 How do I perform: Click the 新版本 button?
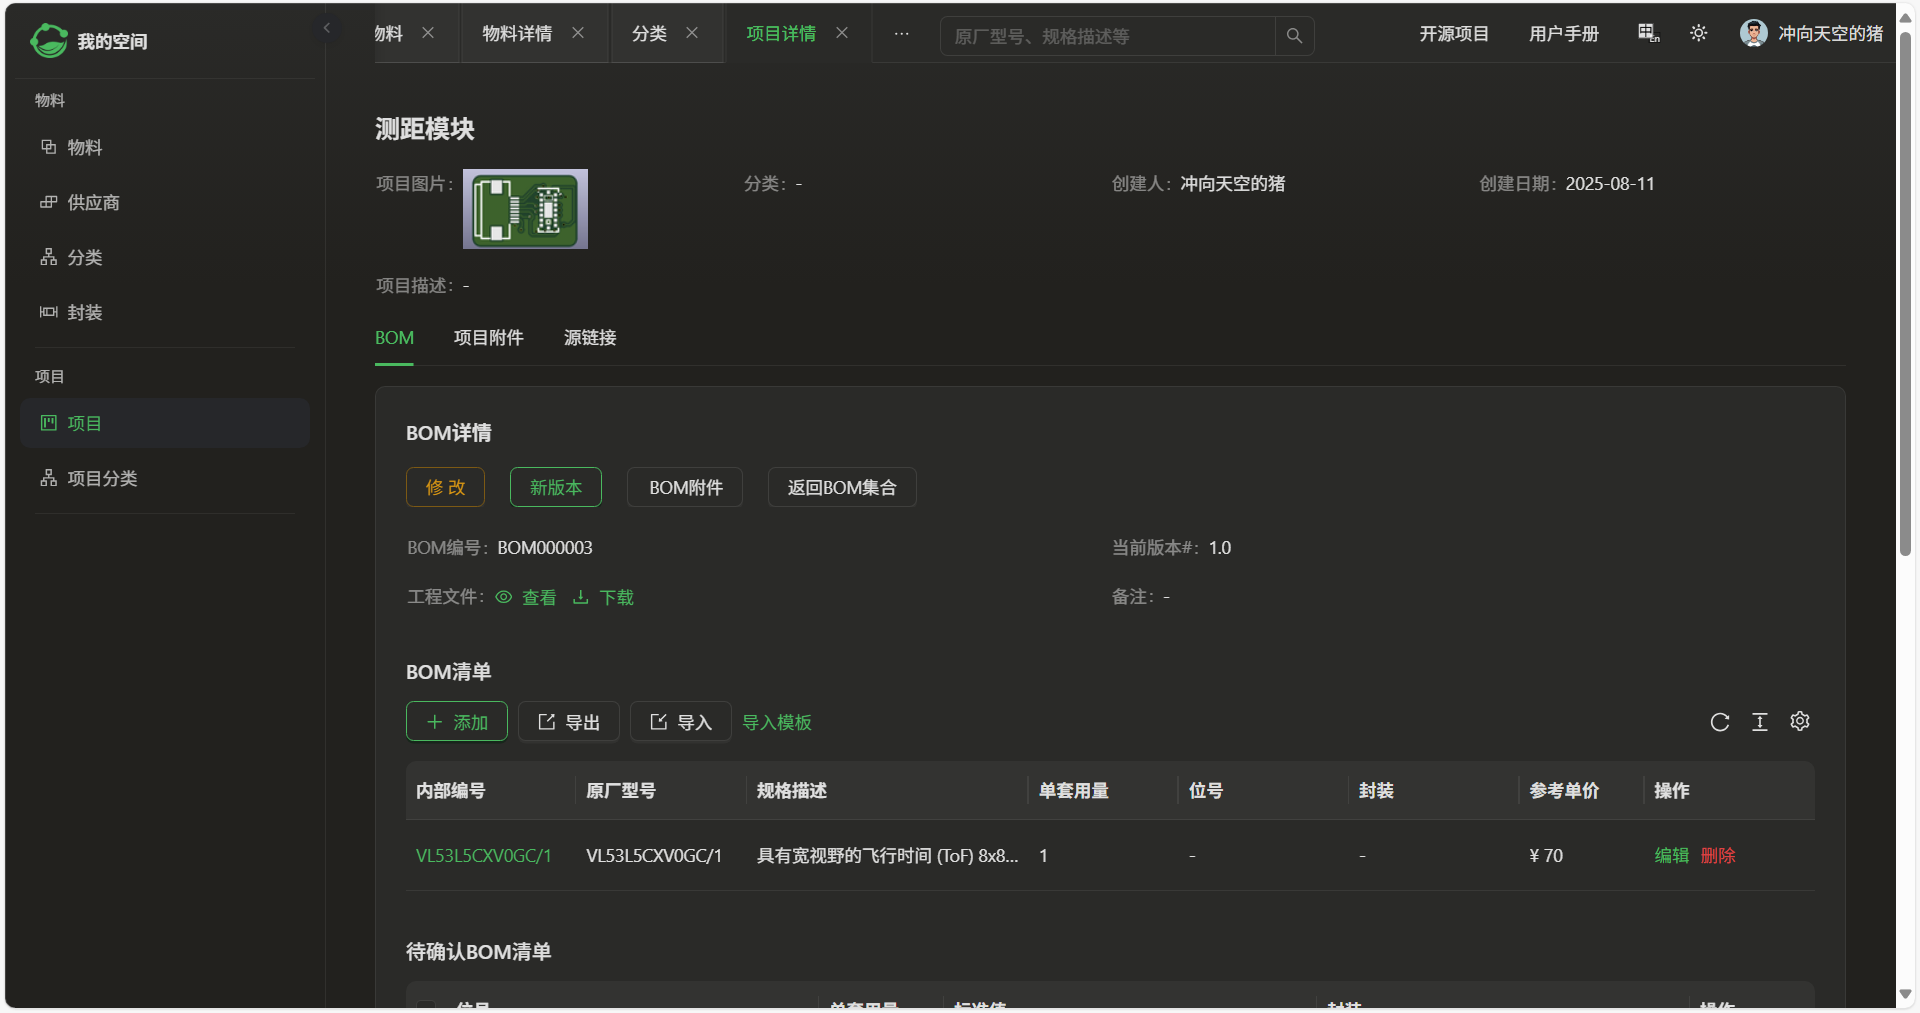[555, 487]
